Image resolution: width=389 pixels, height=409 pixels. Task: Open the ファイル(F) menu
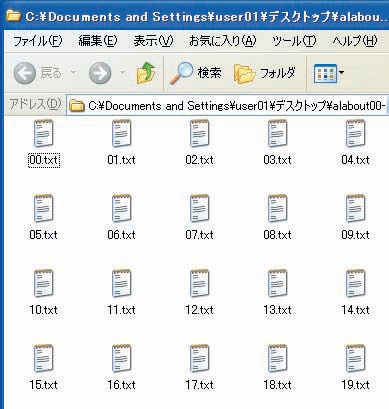pyautogui.click(x=37, y=41)
